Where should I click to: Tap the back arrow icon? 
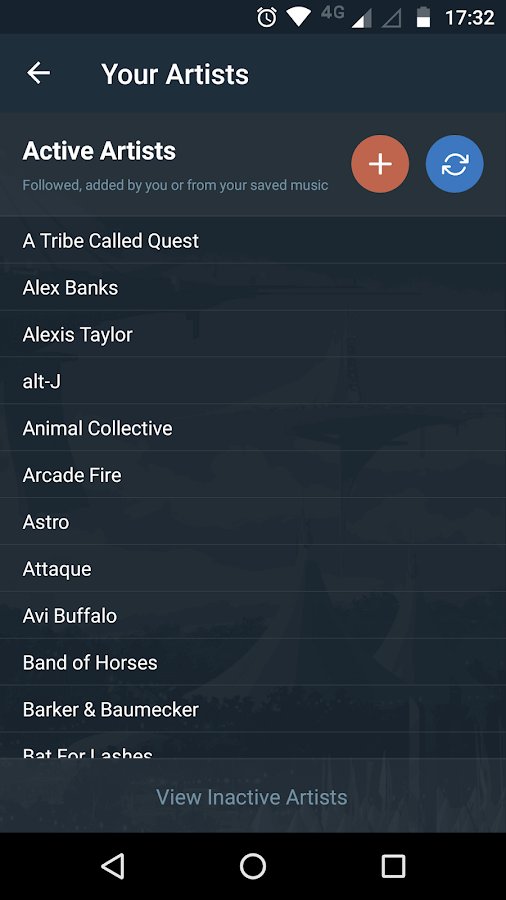(38, 73)
